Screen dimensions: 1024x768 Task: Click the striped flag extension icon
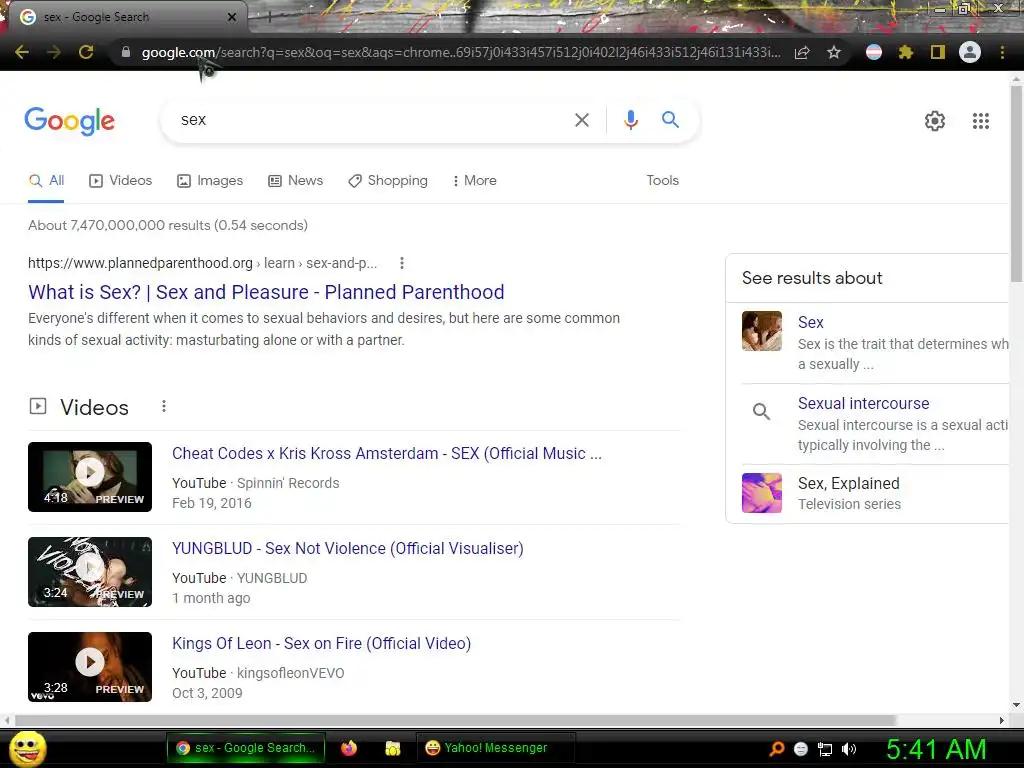coord(874,52)
